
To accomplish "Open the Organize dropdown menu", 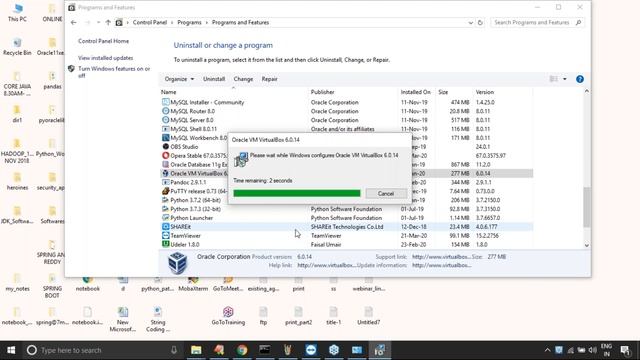I will 179,79.
